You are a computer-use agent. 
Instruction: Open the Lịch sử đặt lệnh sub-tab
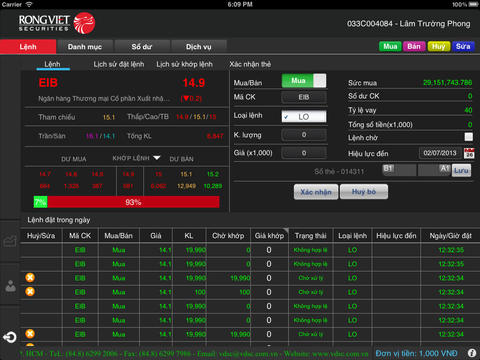[119, 64]
